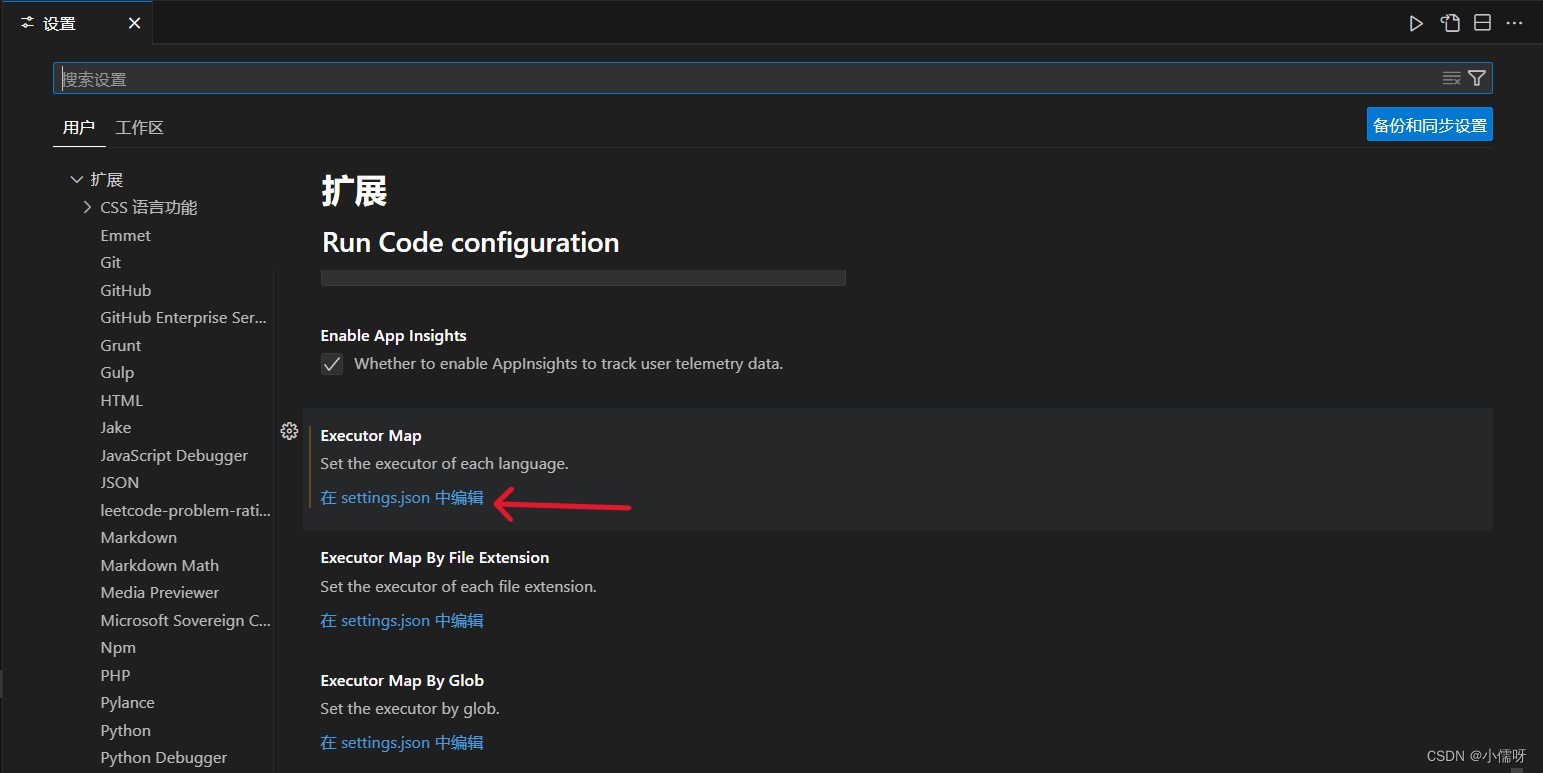Viewport: 1543px width, 773px height.
Task: Open Settings (JSON) via the file icon
Action: [1450, 22]
